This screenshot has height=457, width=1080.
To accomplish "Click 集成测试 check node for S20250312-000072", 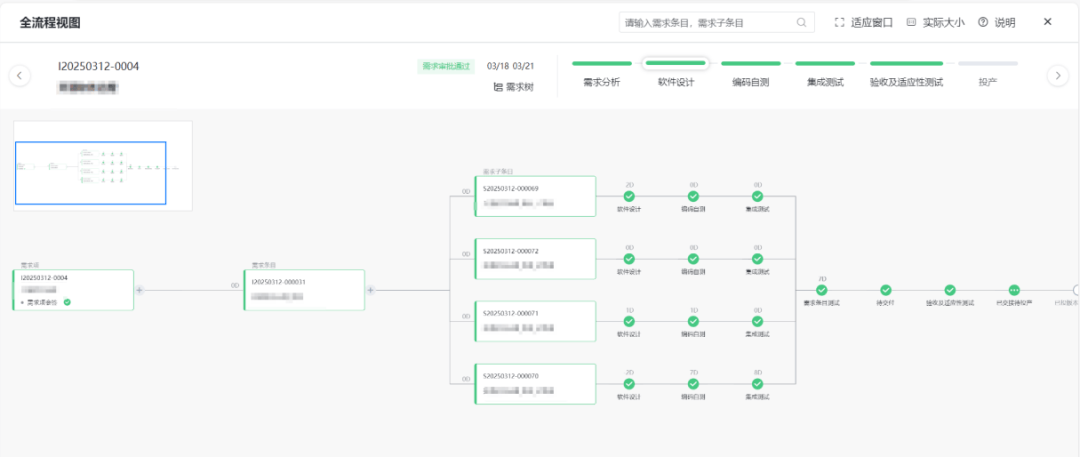I will click(x=758, y=258).
